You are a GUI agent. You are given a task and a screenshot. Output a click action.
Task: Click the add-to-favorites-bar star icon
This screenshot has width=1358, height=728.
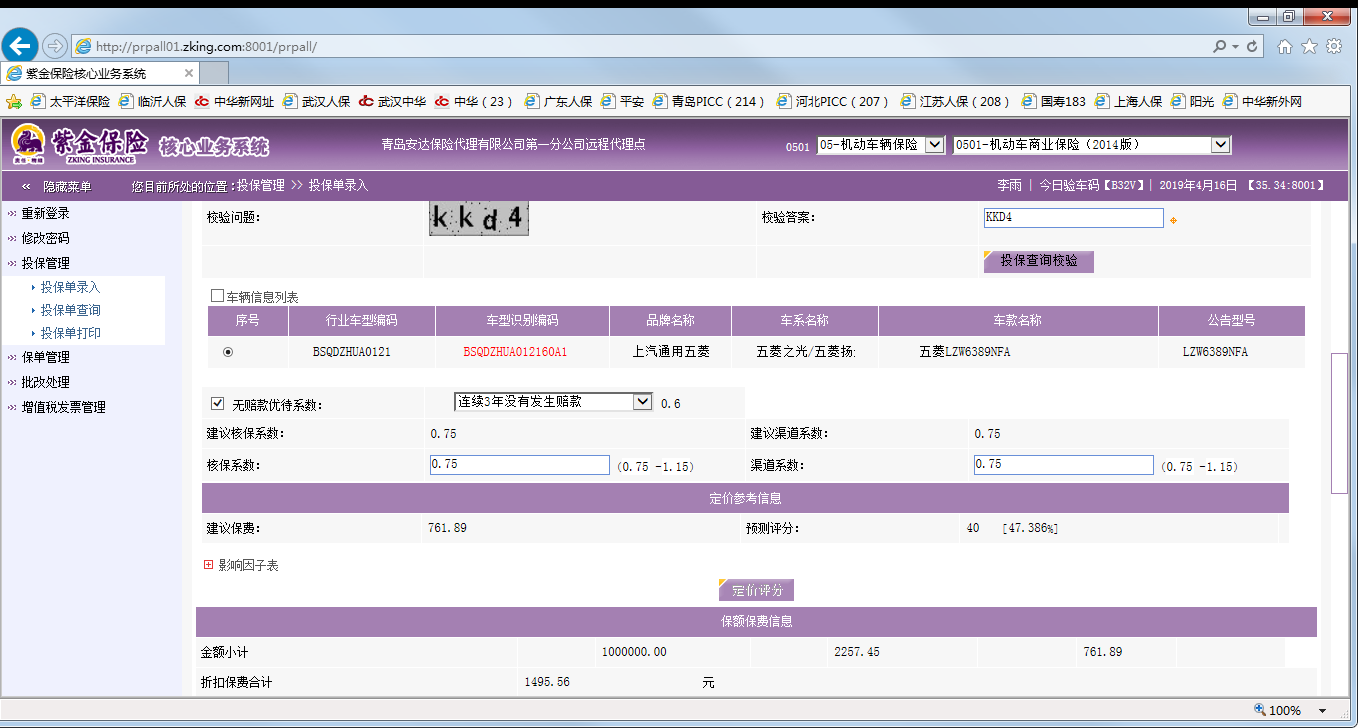(x=14, y=101)
